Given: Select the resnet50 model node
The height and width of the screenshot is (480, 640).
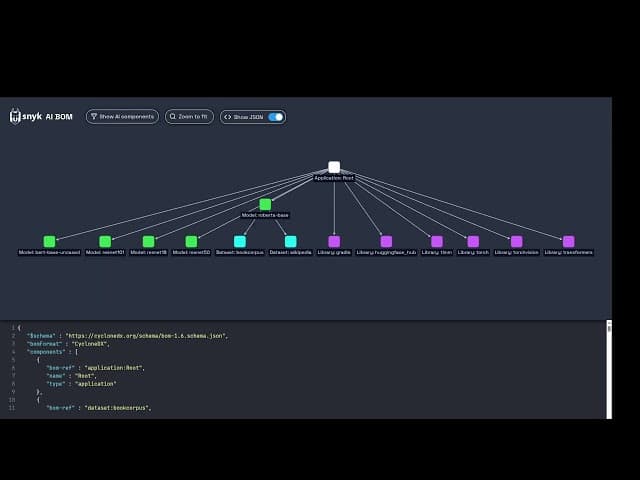Looking at the screenshot, I should (x=191, y=241).
